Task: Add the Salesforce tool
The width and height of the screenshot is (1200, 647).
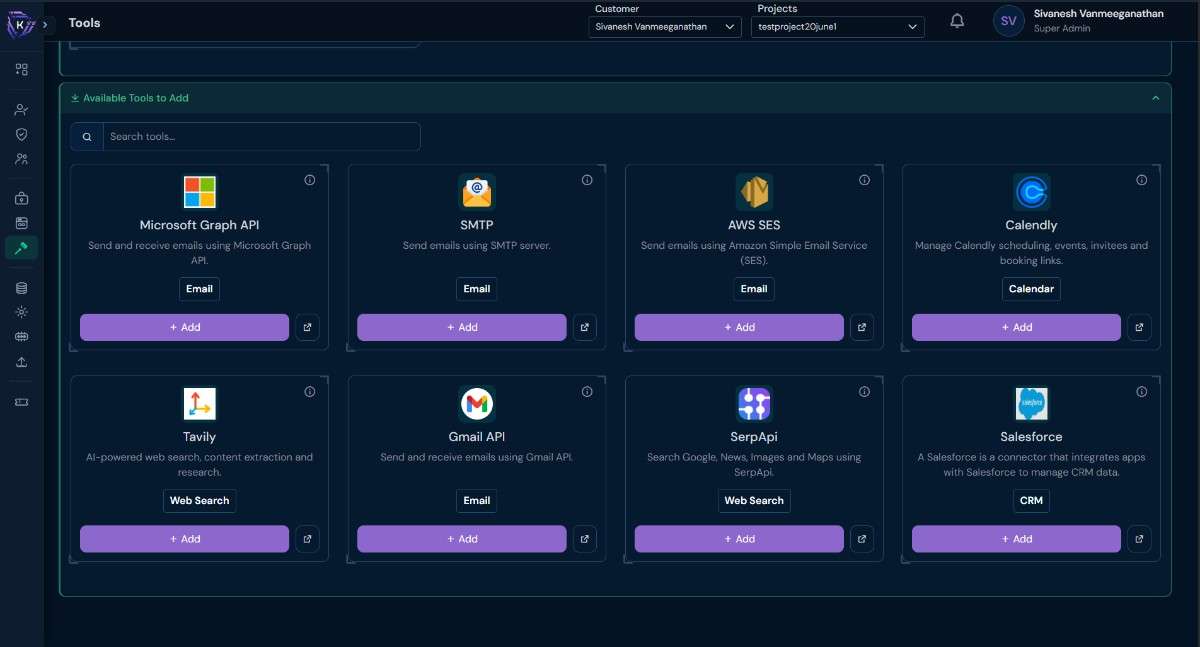Action: 1016,539
